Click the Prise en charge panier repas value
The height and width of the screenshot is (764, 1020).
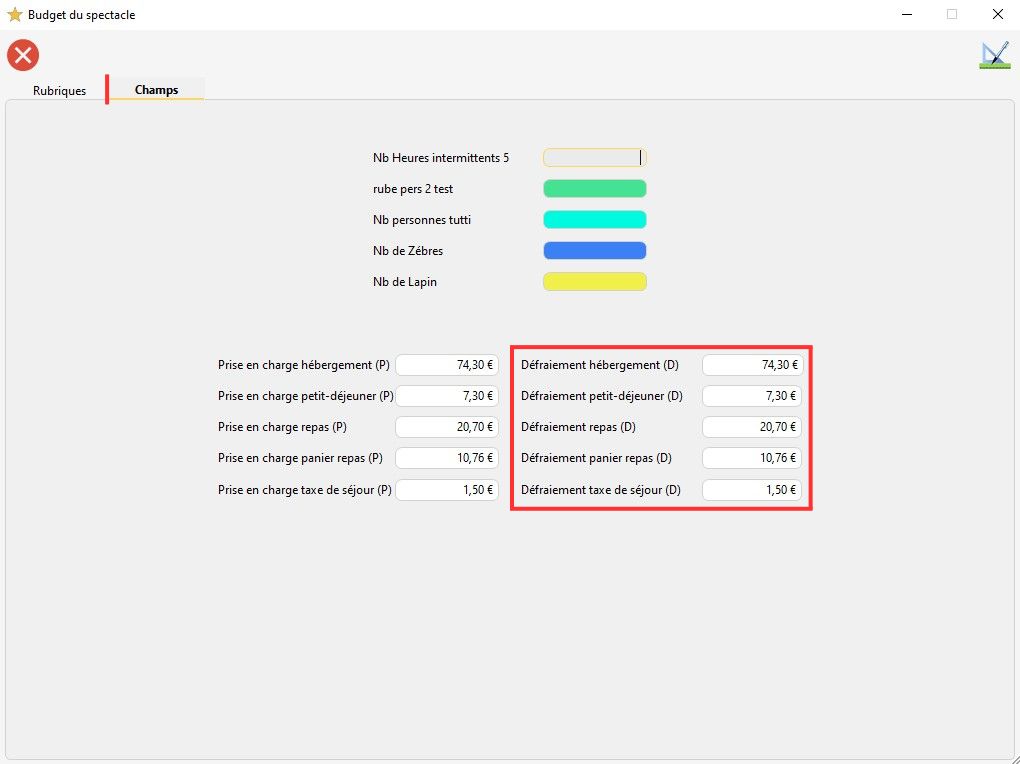(x=447, y=458)
